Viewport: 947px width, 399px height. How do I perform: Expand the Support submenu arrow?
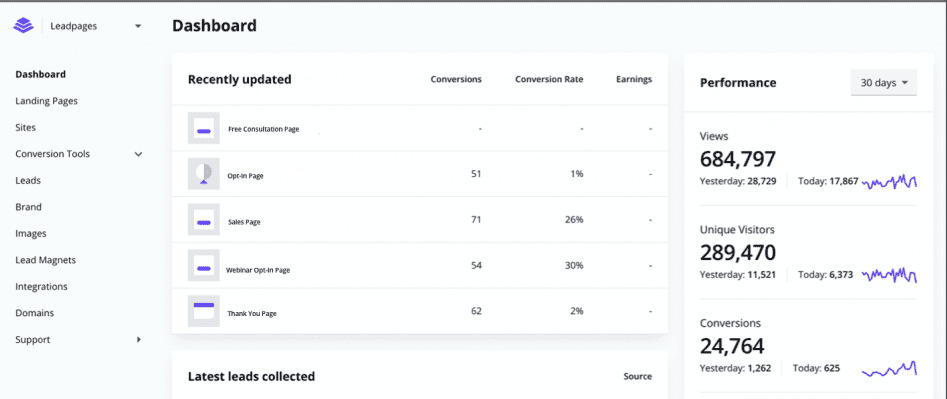coord(139,340)
